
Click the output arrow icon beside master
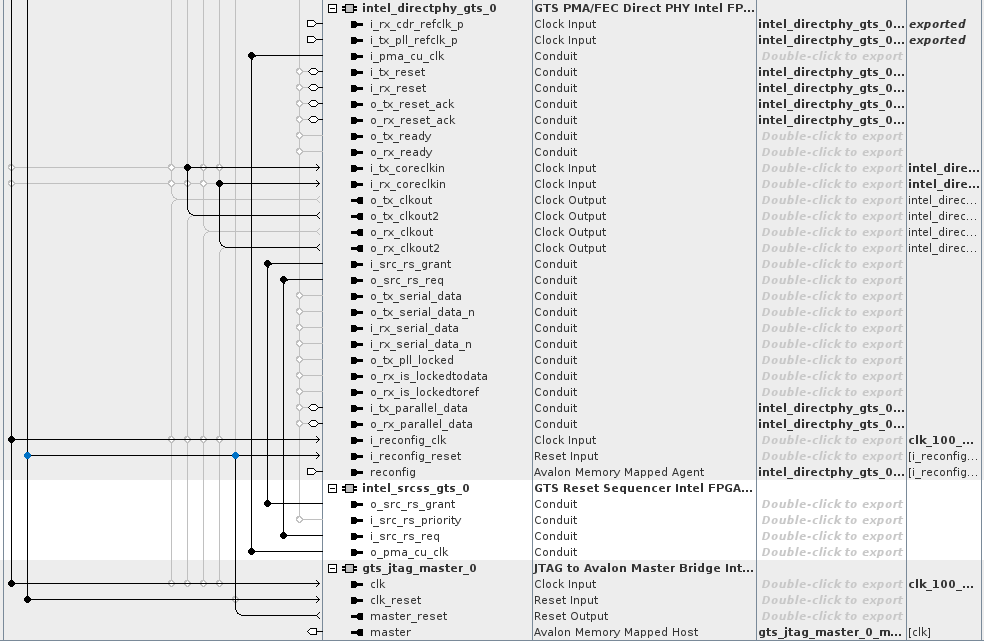[x=357, y=633]
